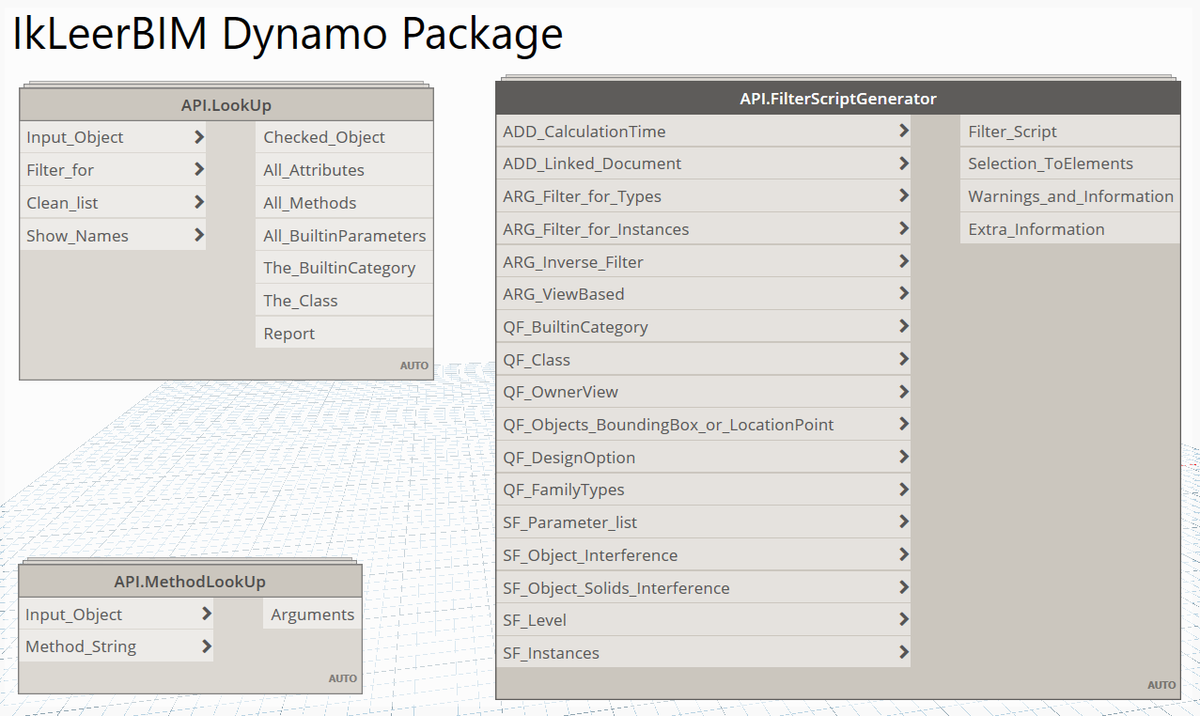The width and height of the screenshot is (1200, 716).
Task: Click the Filter_Script output port
Action: [1013, 130]
